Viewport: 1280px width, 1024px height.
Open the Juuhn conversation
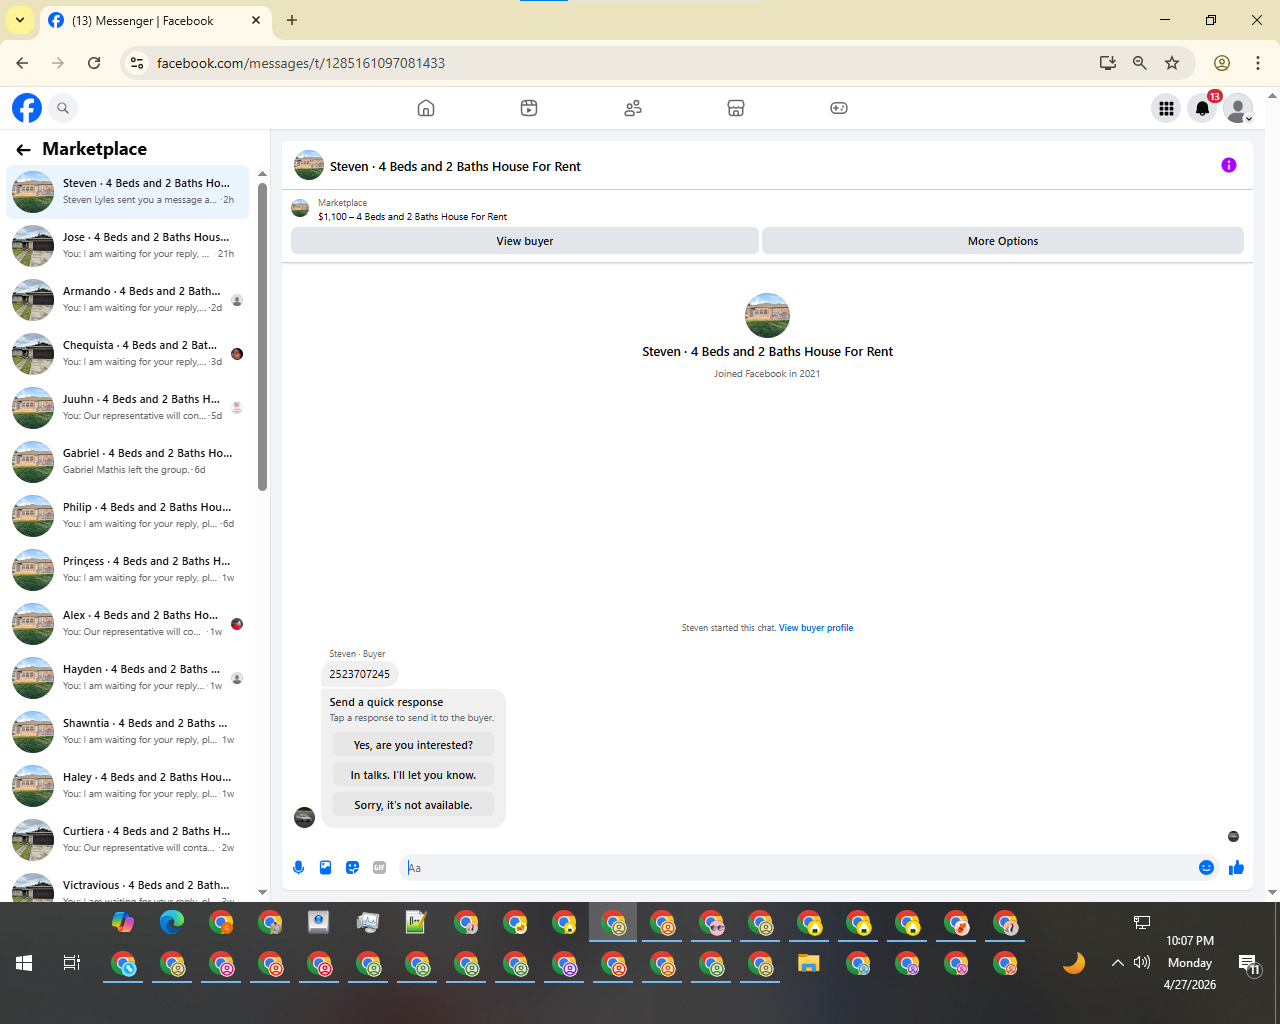tap(128, 407)
